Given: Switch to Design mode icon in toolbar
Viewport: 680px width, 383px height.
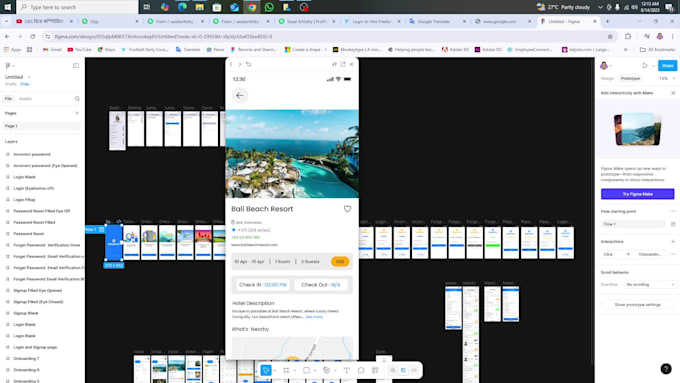Looking at the screenshot, I should point(403,370).
